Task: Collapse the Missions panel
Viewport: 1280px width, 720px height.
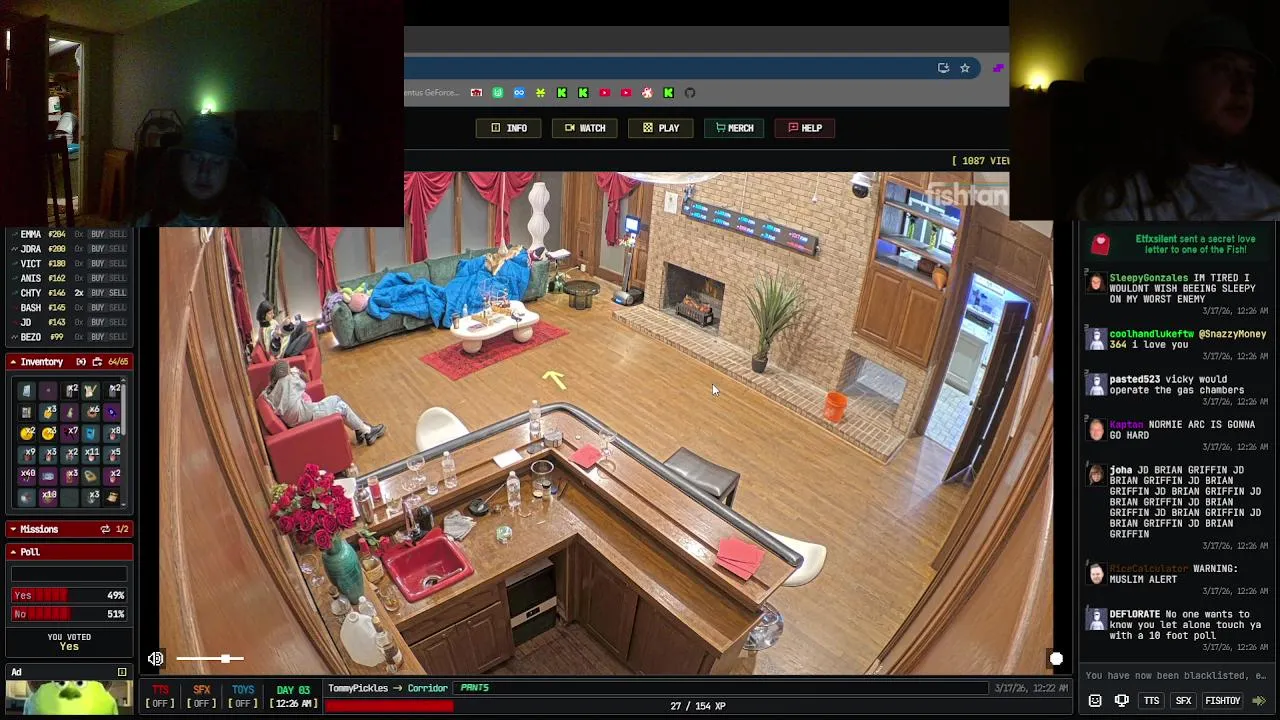Action: point(13,529)
